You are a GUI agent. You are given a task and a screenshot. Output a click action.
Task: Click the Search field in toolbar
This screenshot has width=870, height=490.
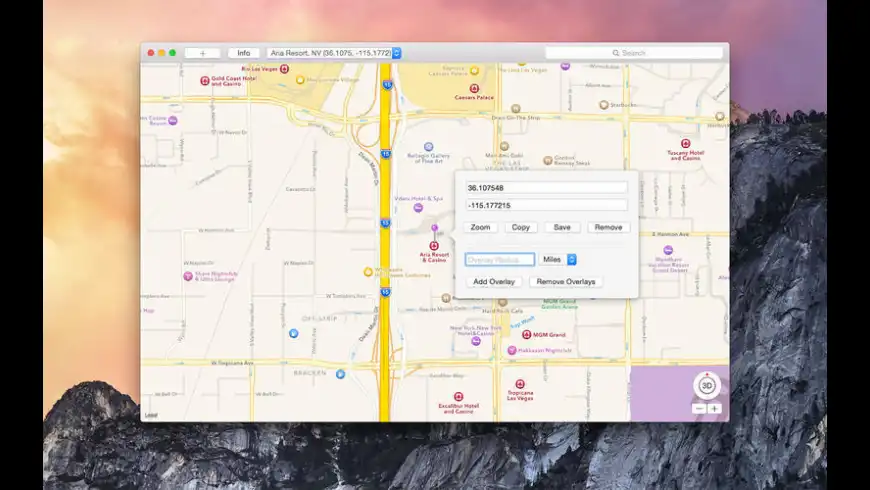point(634,53)
